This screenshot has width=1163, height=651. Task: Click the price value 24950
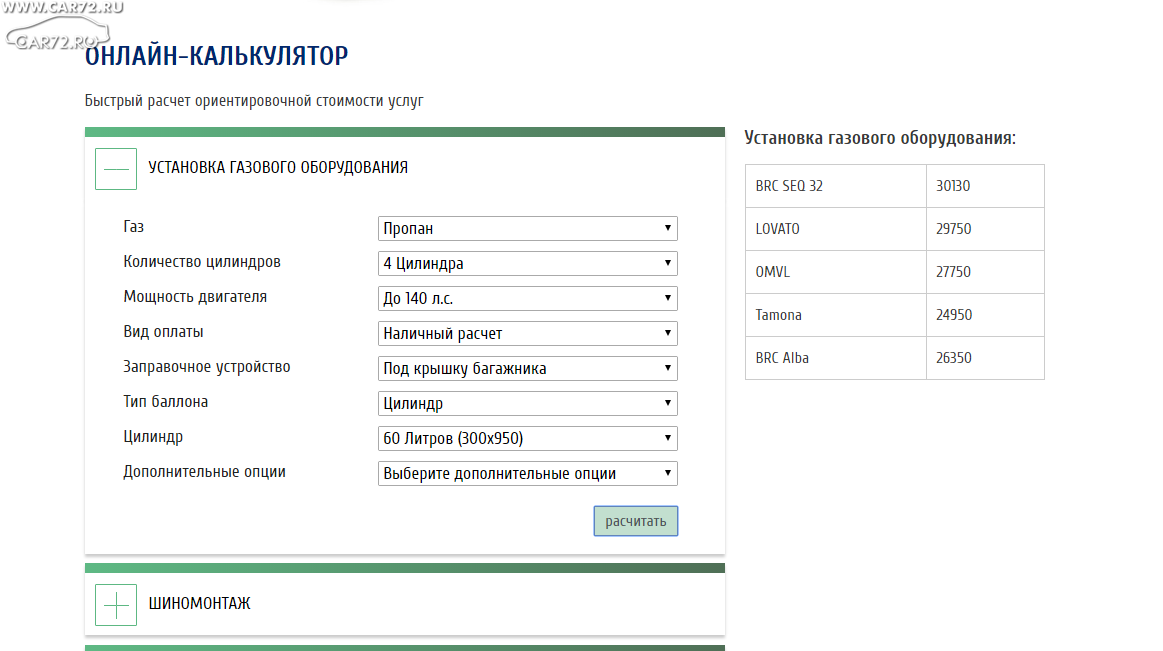(x=954, y=315)
